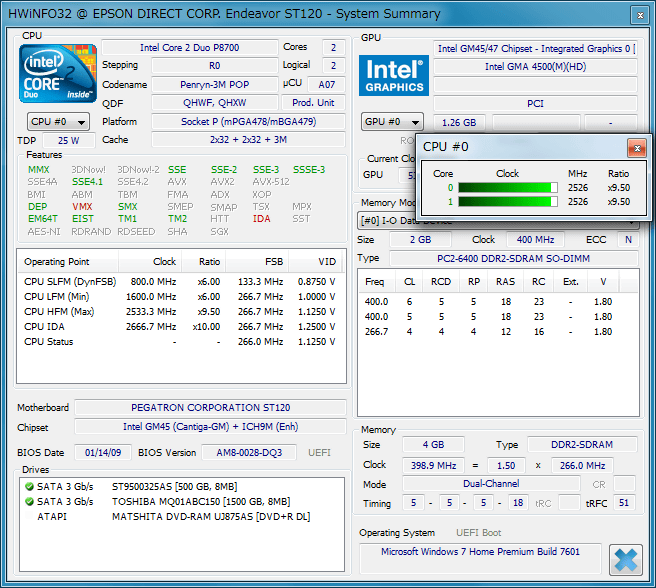Click the green status icon for TOSHIBA MQ01ABC150 drive

coord(29,501)
